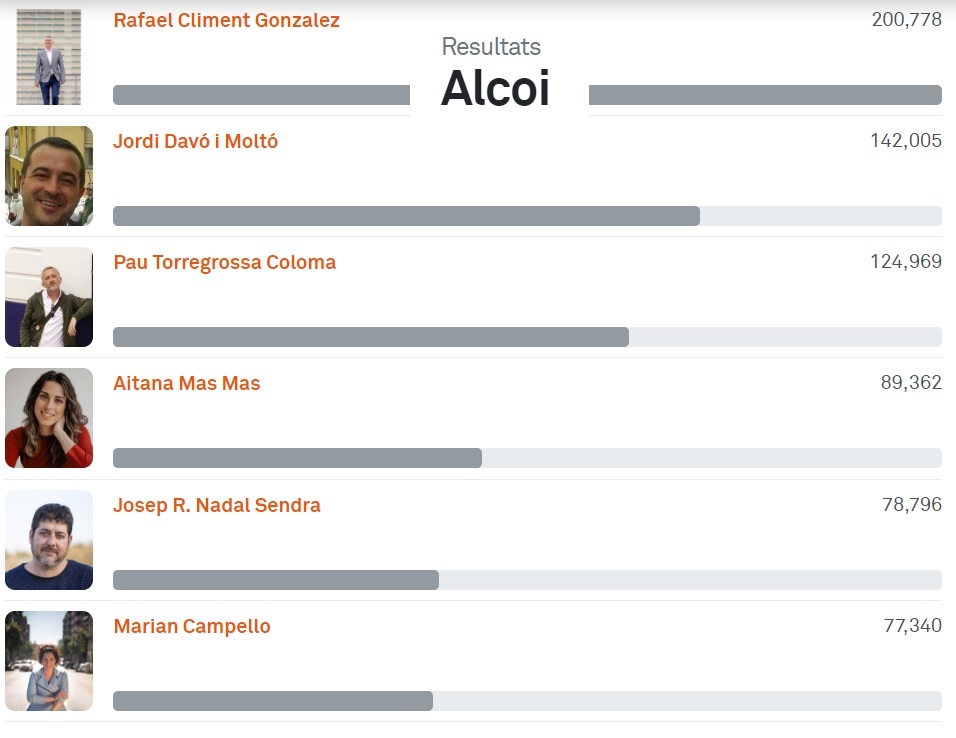Screen dimensions: 956x738
Task: Click Pau Torregrossa's results progress bar
Action: [527, 337]
